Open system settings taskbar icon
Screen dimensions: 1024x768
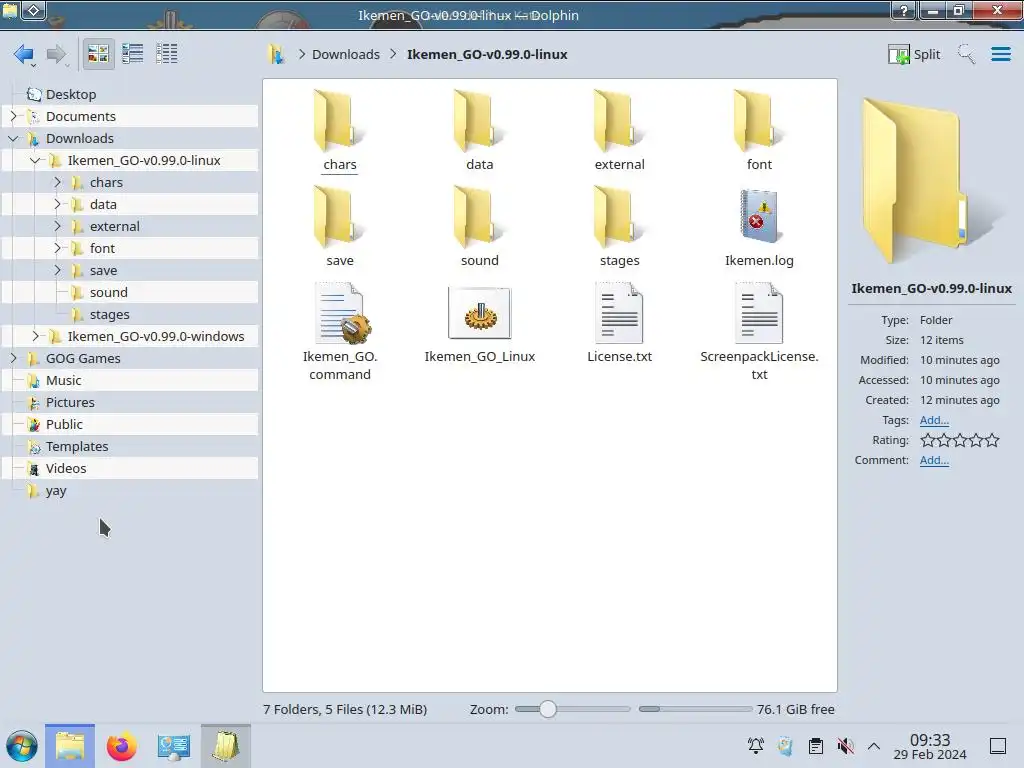(x=174, y=746)
